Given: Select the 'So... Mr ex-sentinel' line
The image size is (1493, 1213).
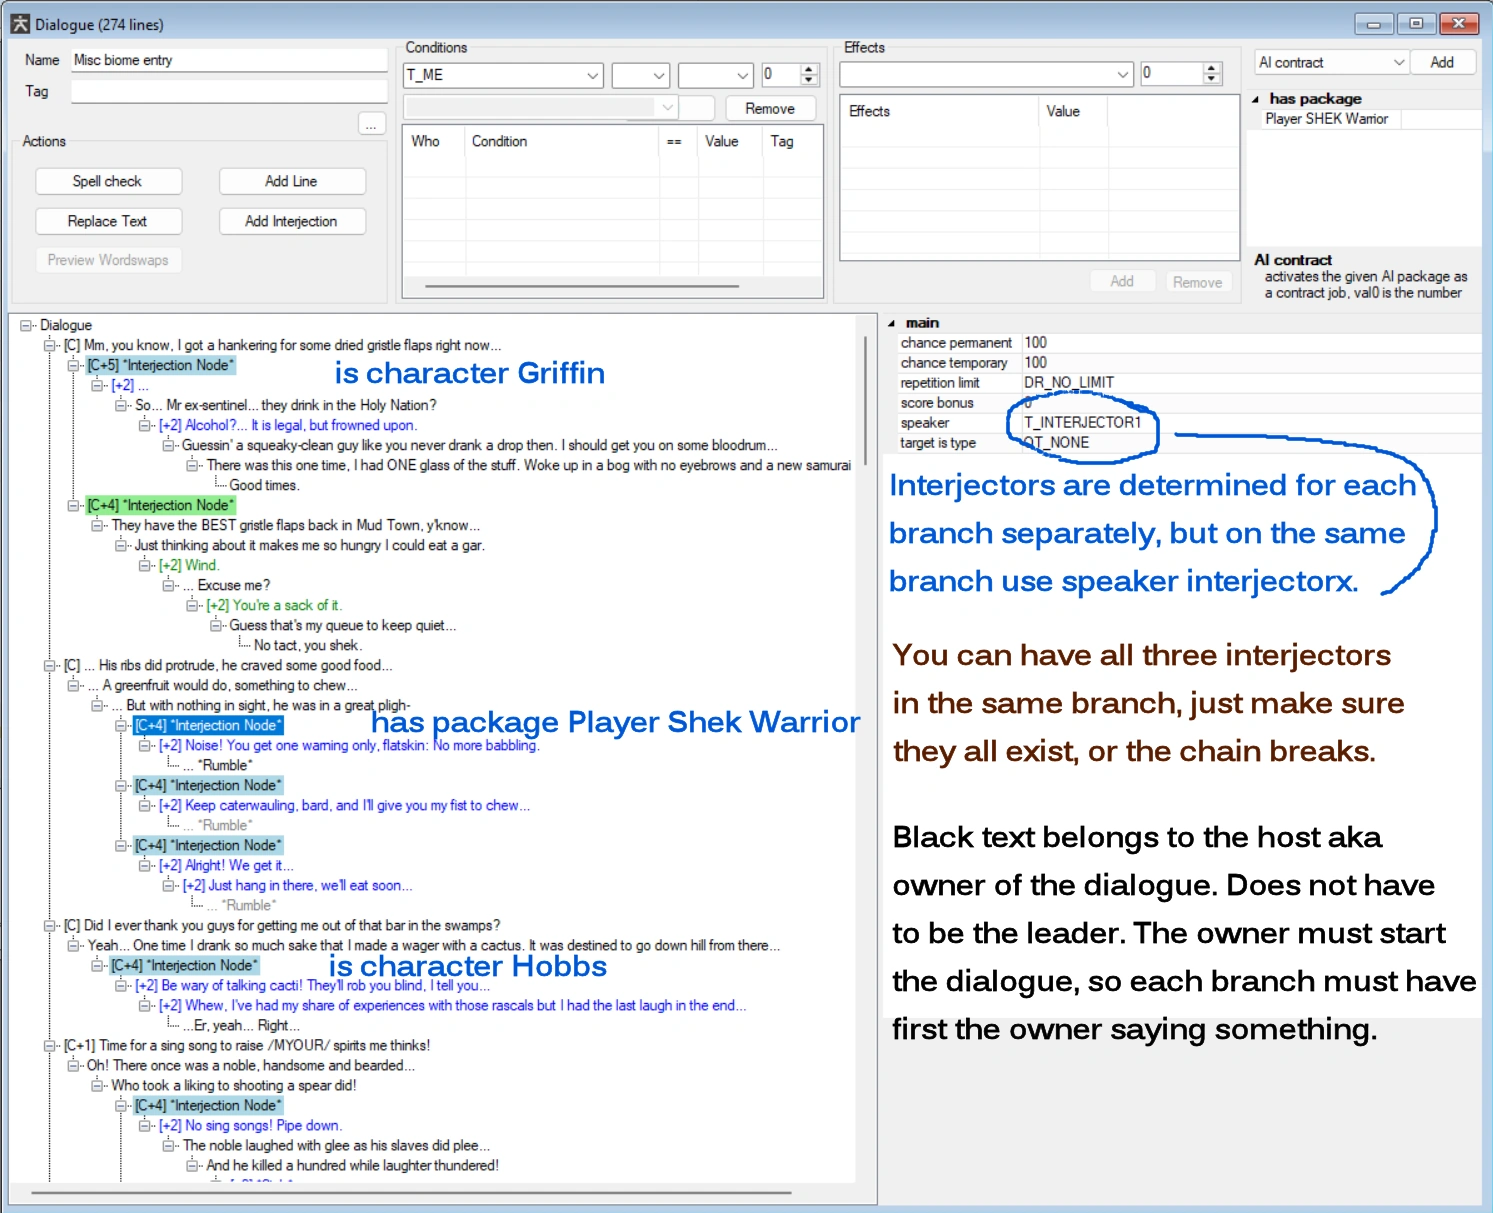Looking at the screenshot, I should pyautogui.click(x=286, y=405).
